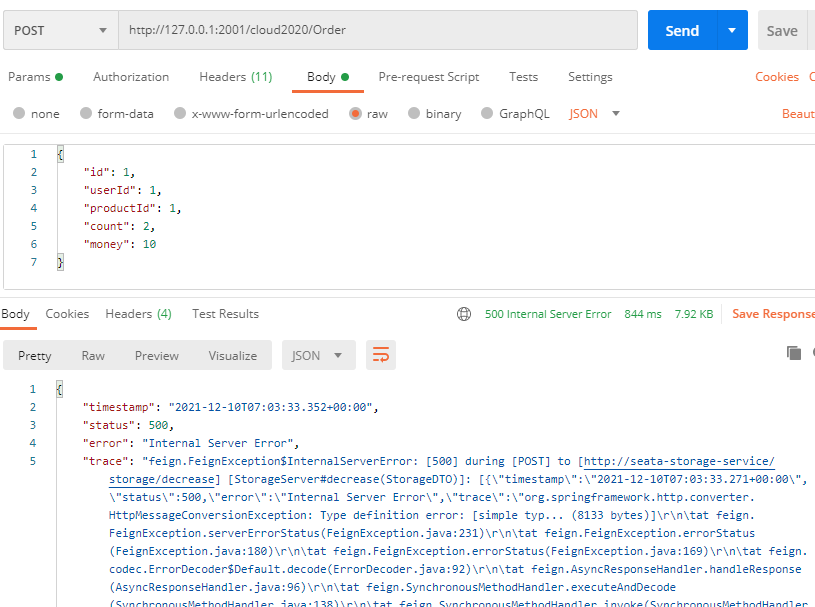Click the 844 ms response time
Image resolution: width=815 pixels, height=607 pixels.
(x=642, y=314)
